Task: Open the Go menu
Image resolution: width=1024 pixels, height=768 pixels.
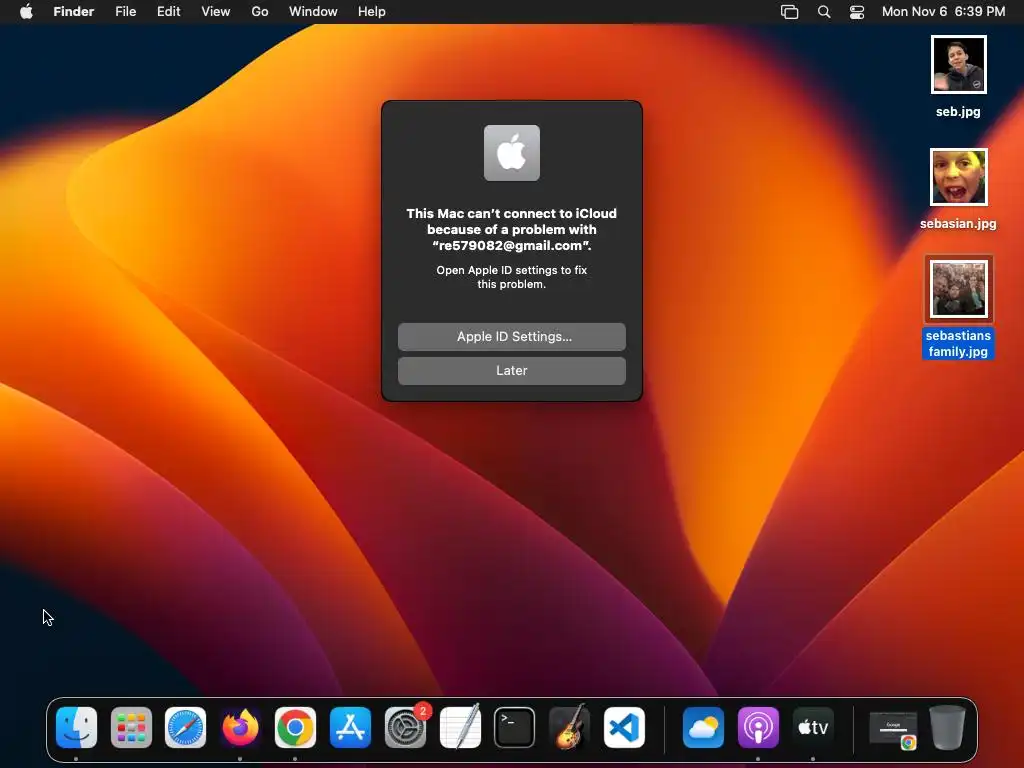Action: pyautogui.click(x=260, y=12)
